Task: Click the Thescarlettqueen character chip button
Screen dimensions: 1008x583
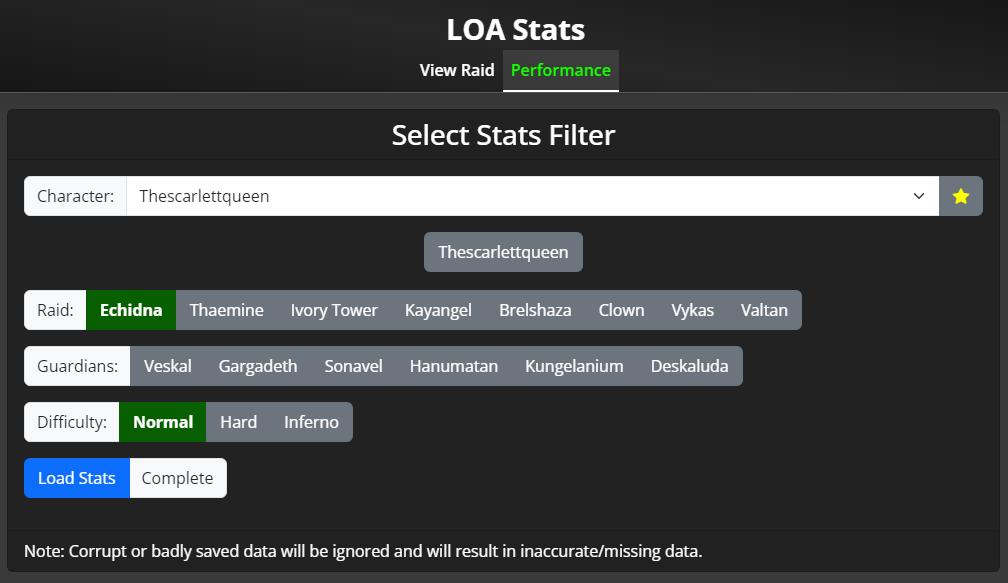Action: coord(503,252)
